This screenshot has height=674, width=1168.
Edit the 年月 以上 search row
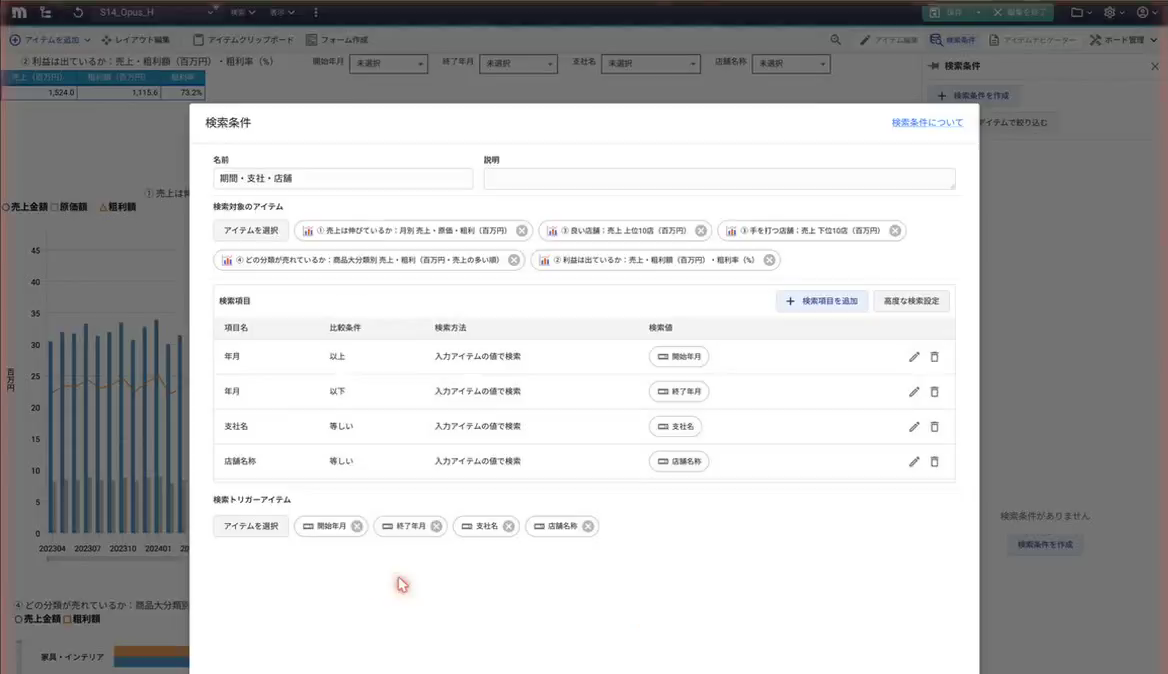click(914, 357)
